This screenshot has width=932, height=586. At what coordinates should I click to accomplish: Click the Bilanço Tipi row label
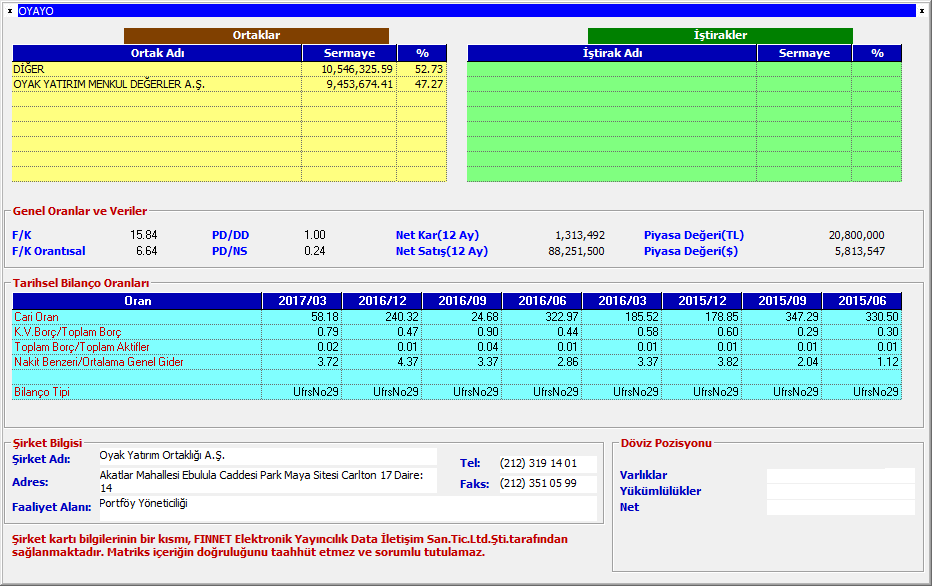(42, 392)
